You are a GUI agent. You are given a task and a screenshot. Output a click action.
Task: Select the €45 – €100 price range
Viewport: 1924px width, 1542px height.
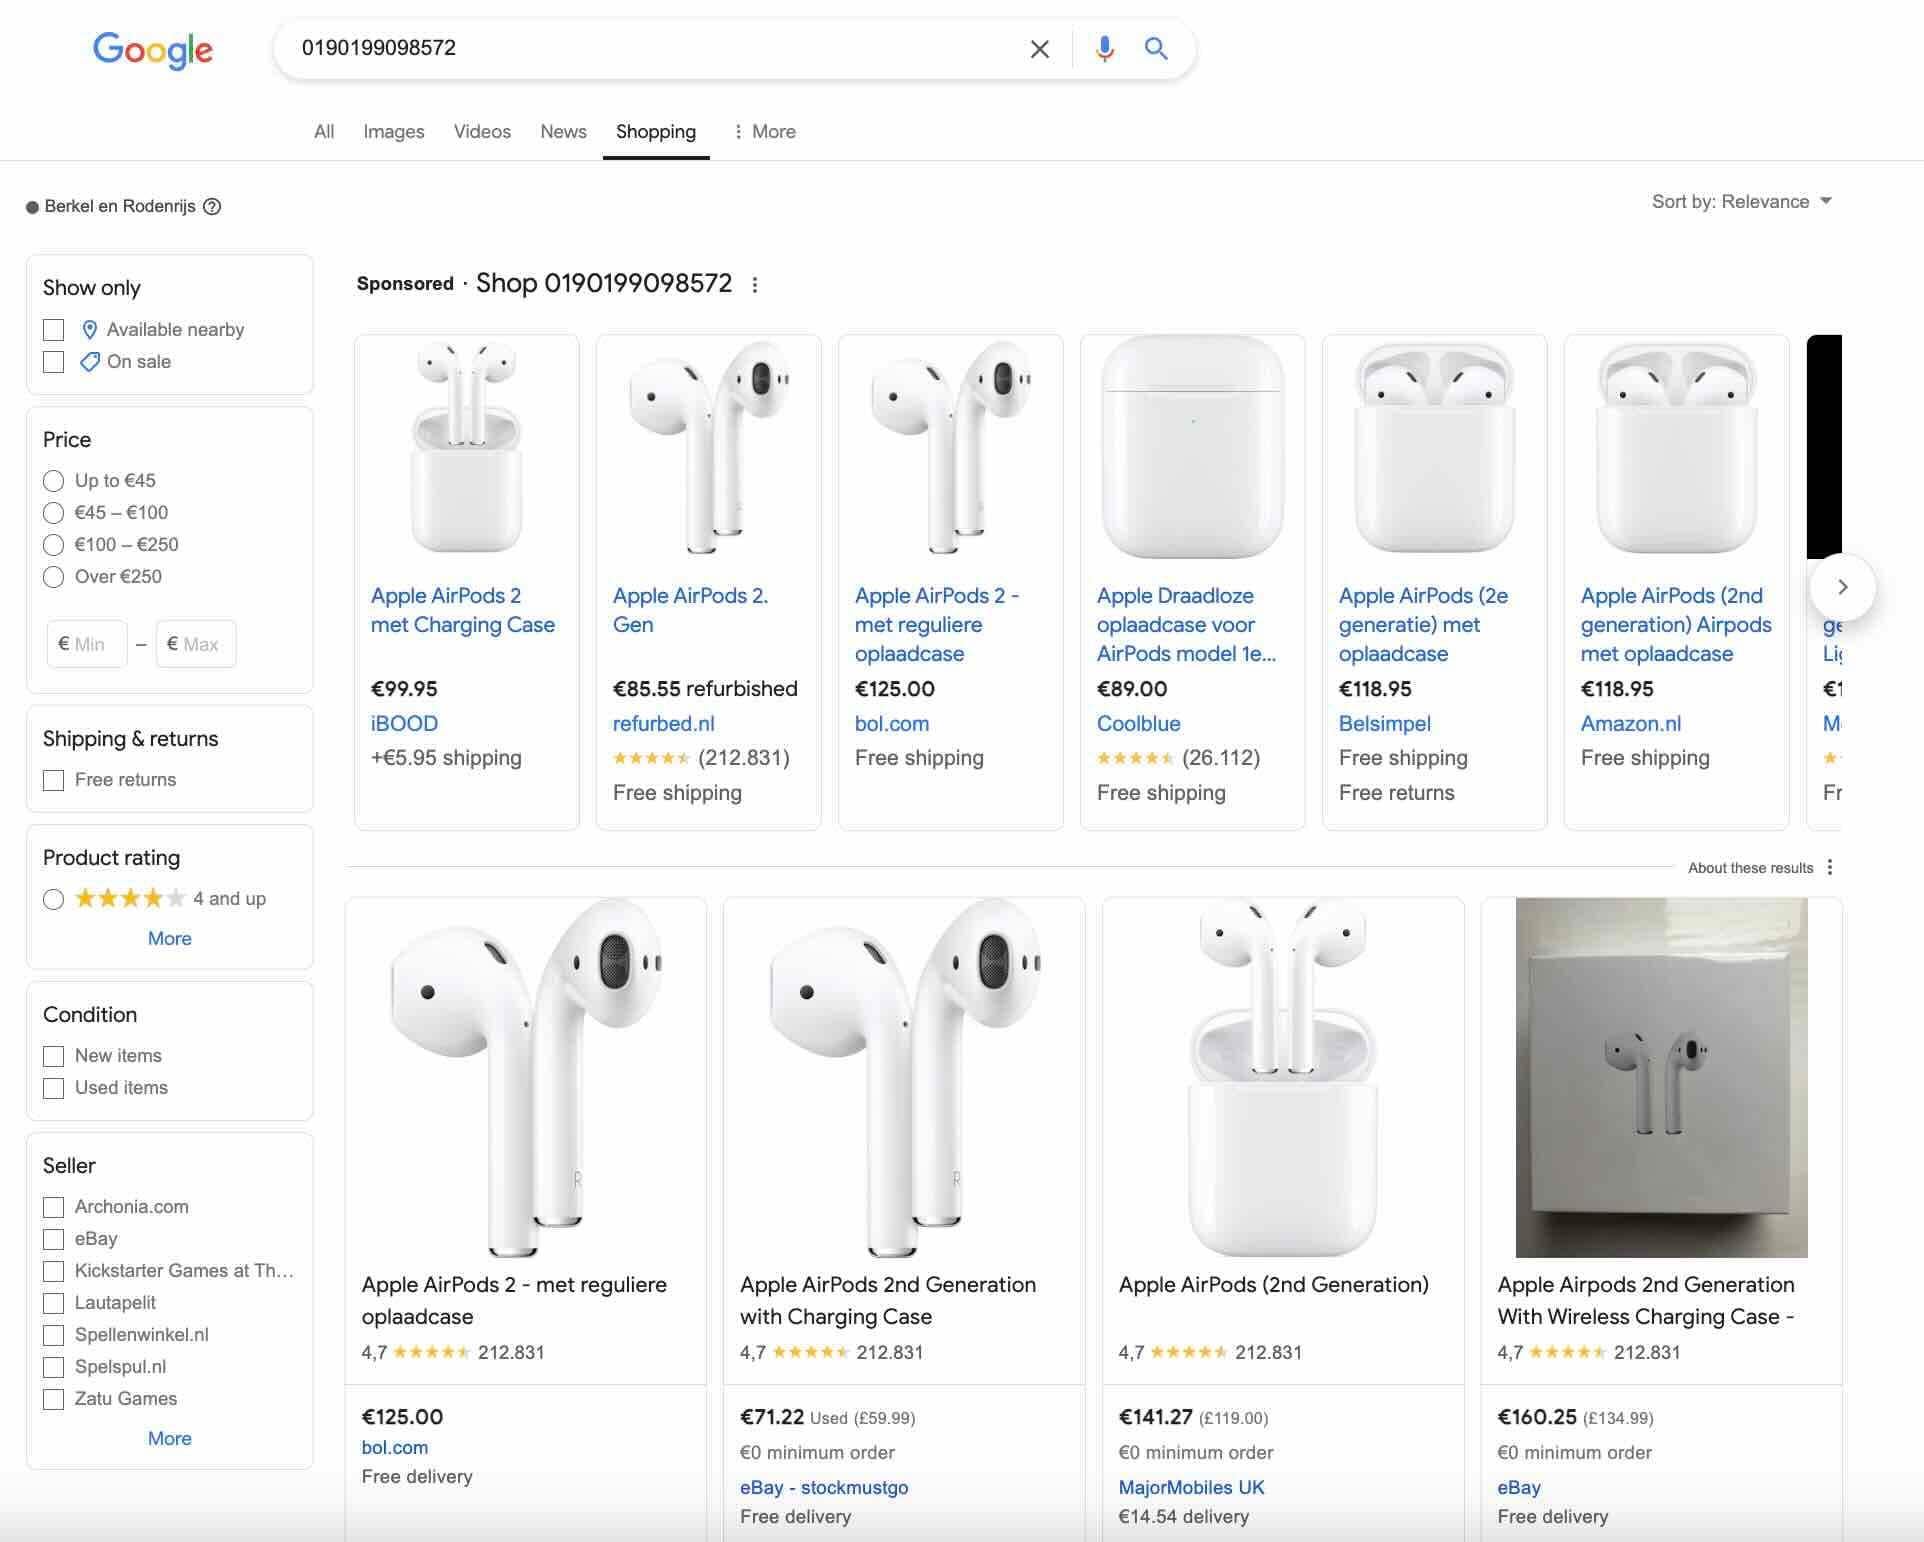pos(54,513)
